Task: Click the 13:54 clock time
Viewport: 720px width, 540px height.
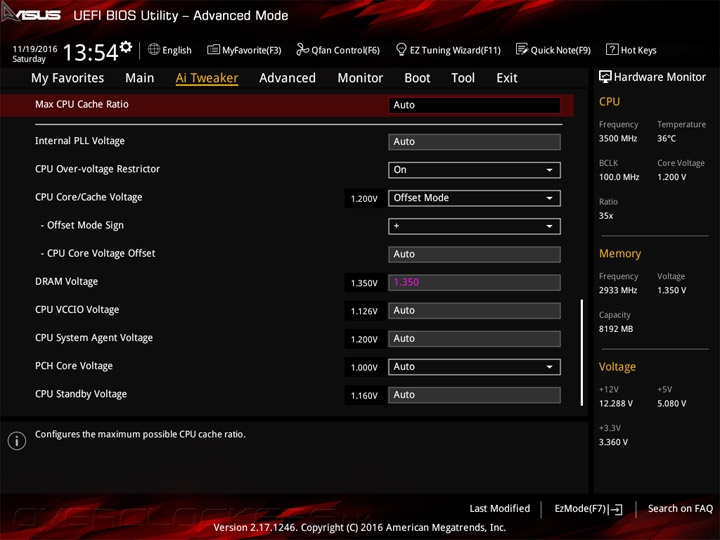Action: tap(90, 52)
